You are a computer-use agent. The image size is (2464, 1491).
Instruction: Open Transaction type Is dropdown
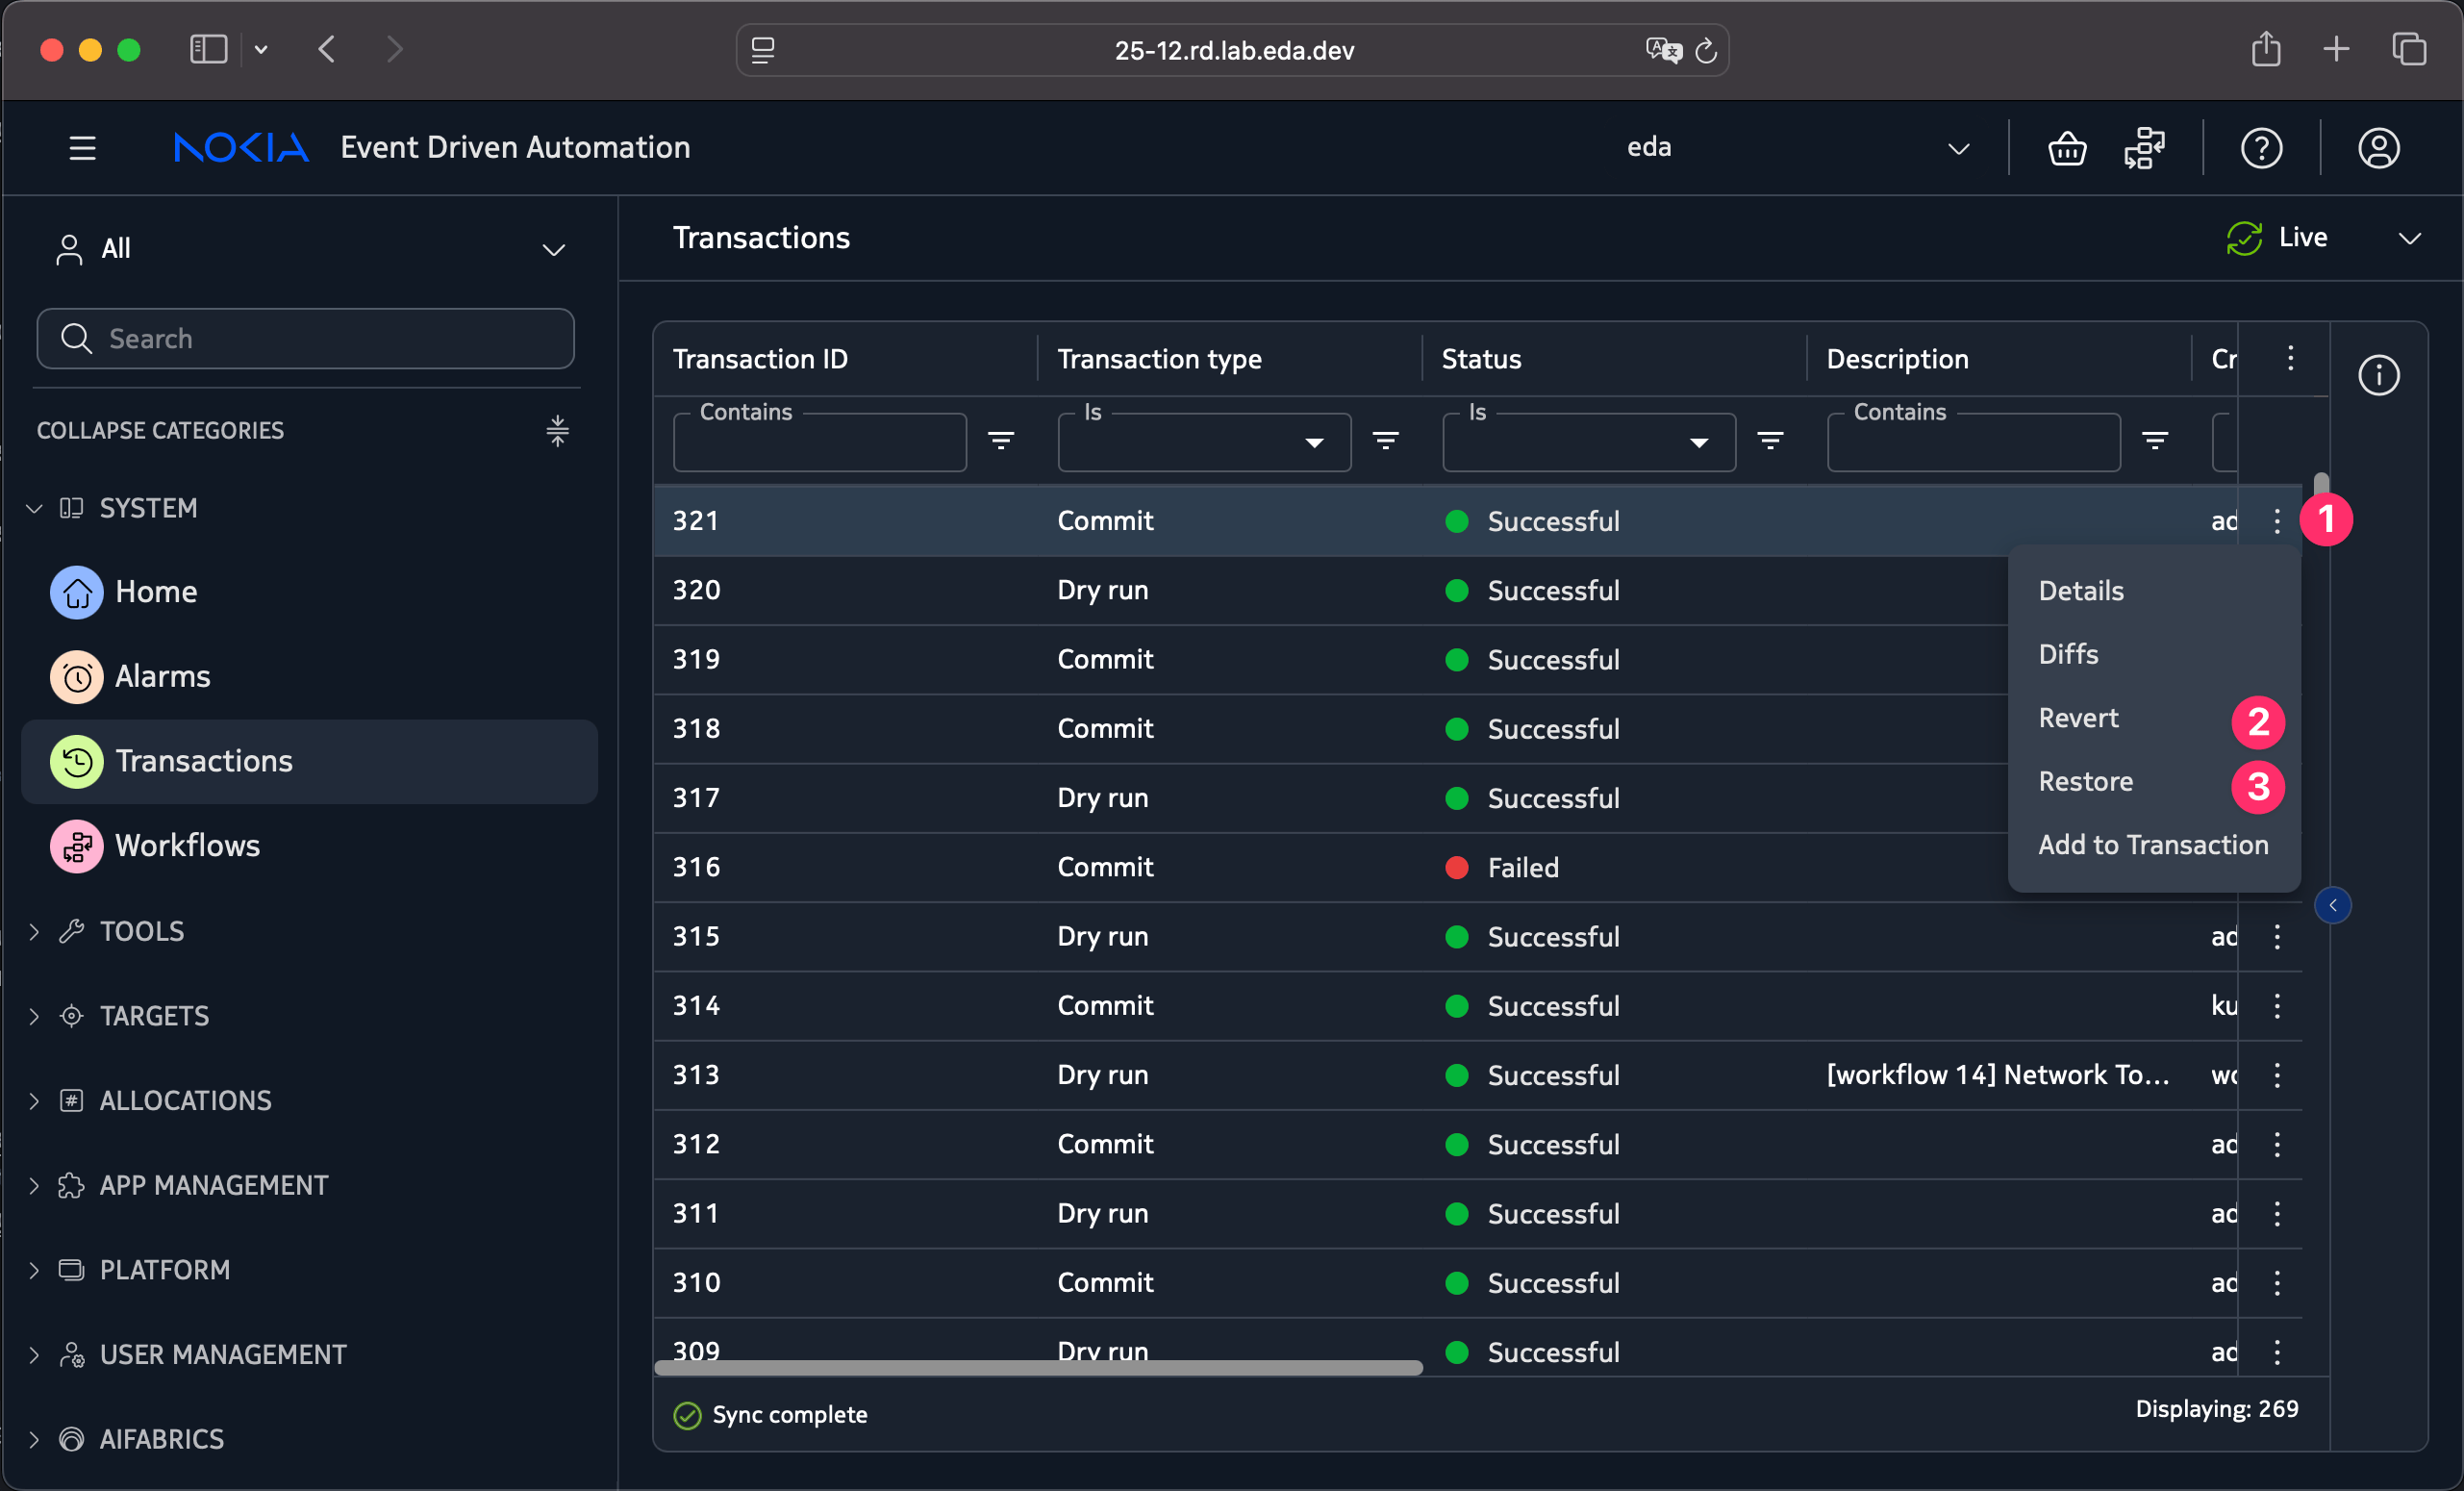pos(1203,443)
